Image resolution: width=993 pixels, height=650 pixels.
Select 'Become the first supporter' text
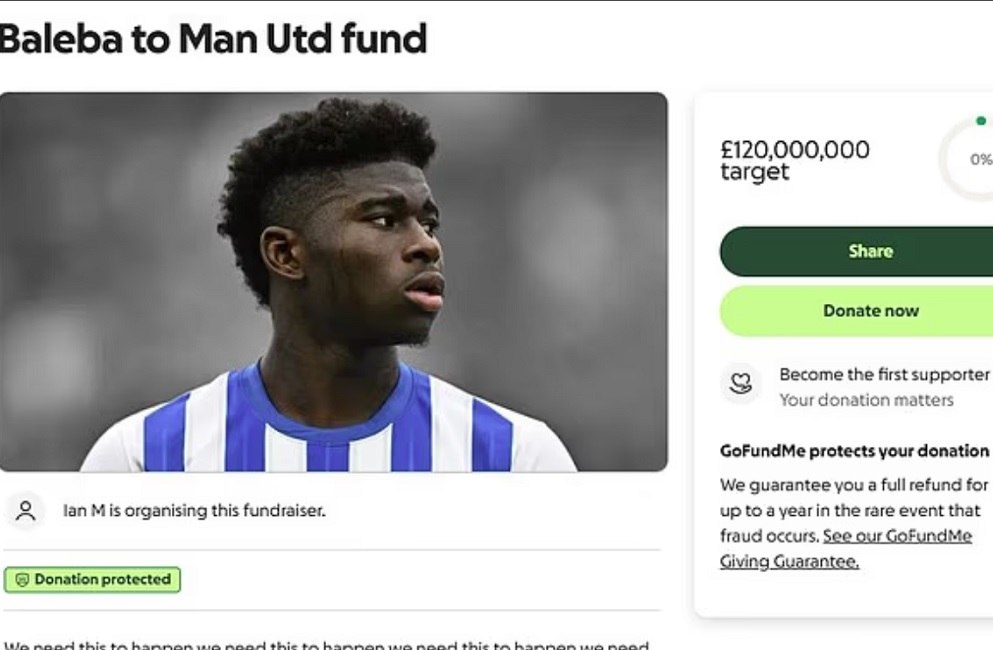pyautogui.click(x=884, y=374)
